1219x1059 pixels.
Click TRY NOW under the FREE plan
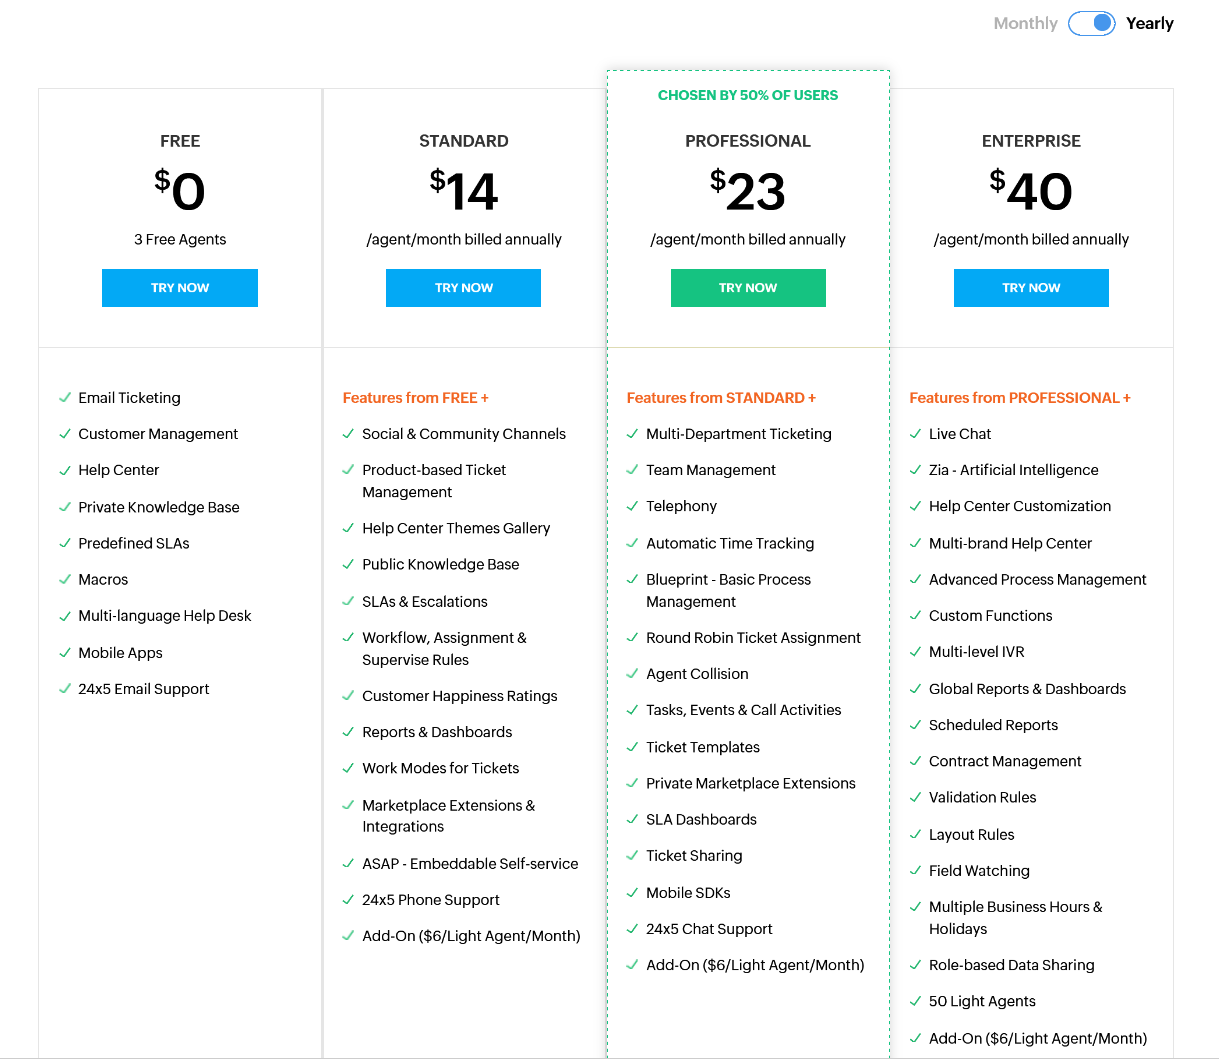[180, 288]
